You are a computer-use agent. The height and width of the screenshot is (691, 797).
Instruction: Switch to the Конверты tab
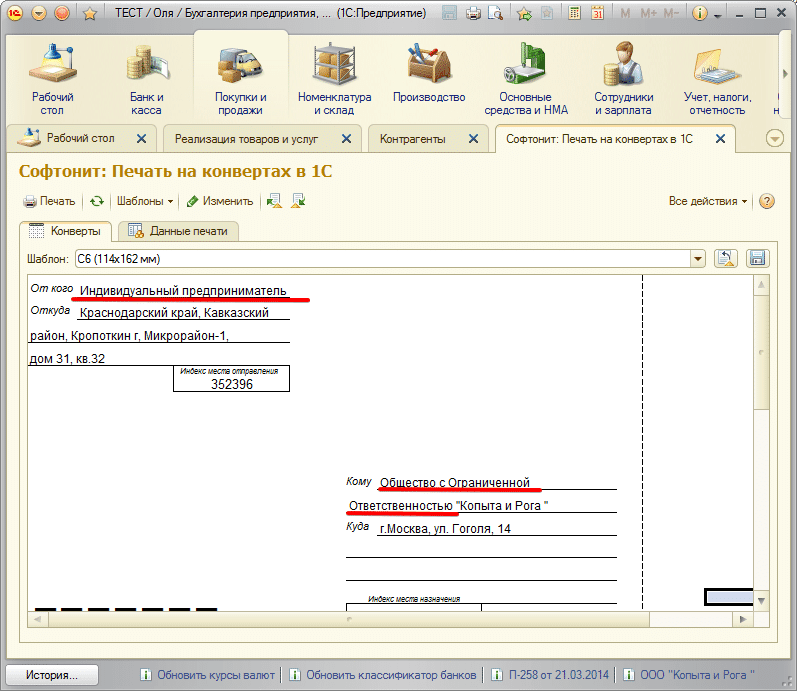click(x=66, y=231)
